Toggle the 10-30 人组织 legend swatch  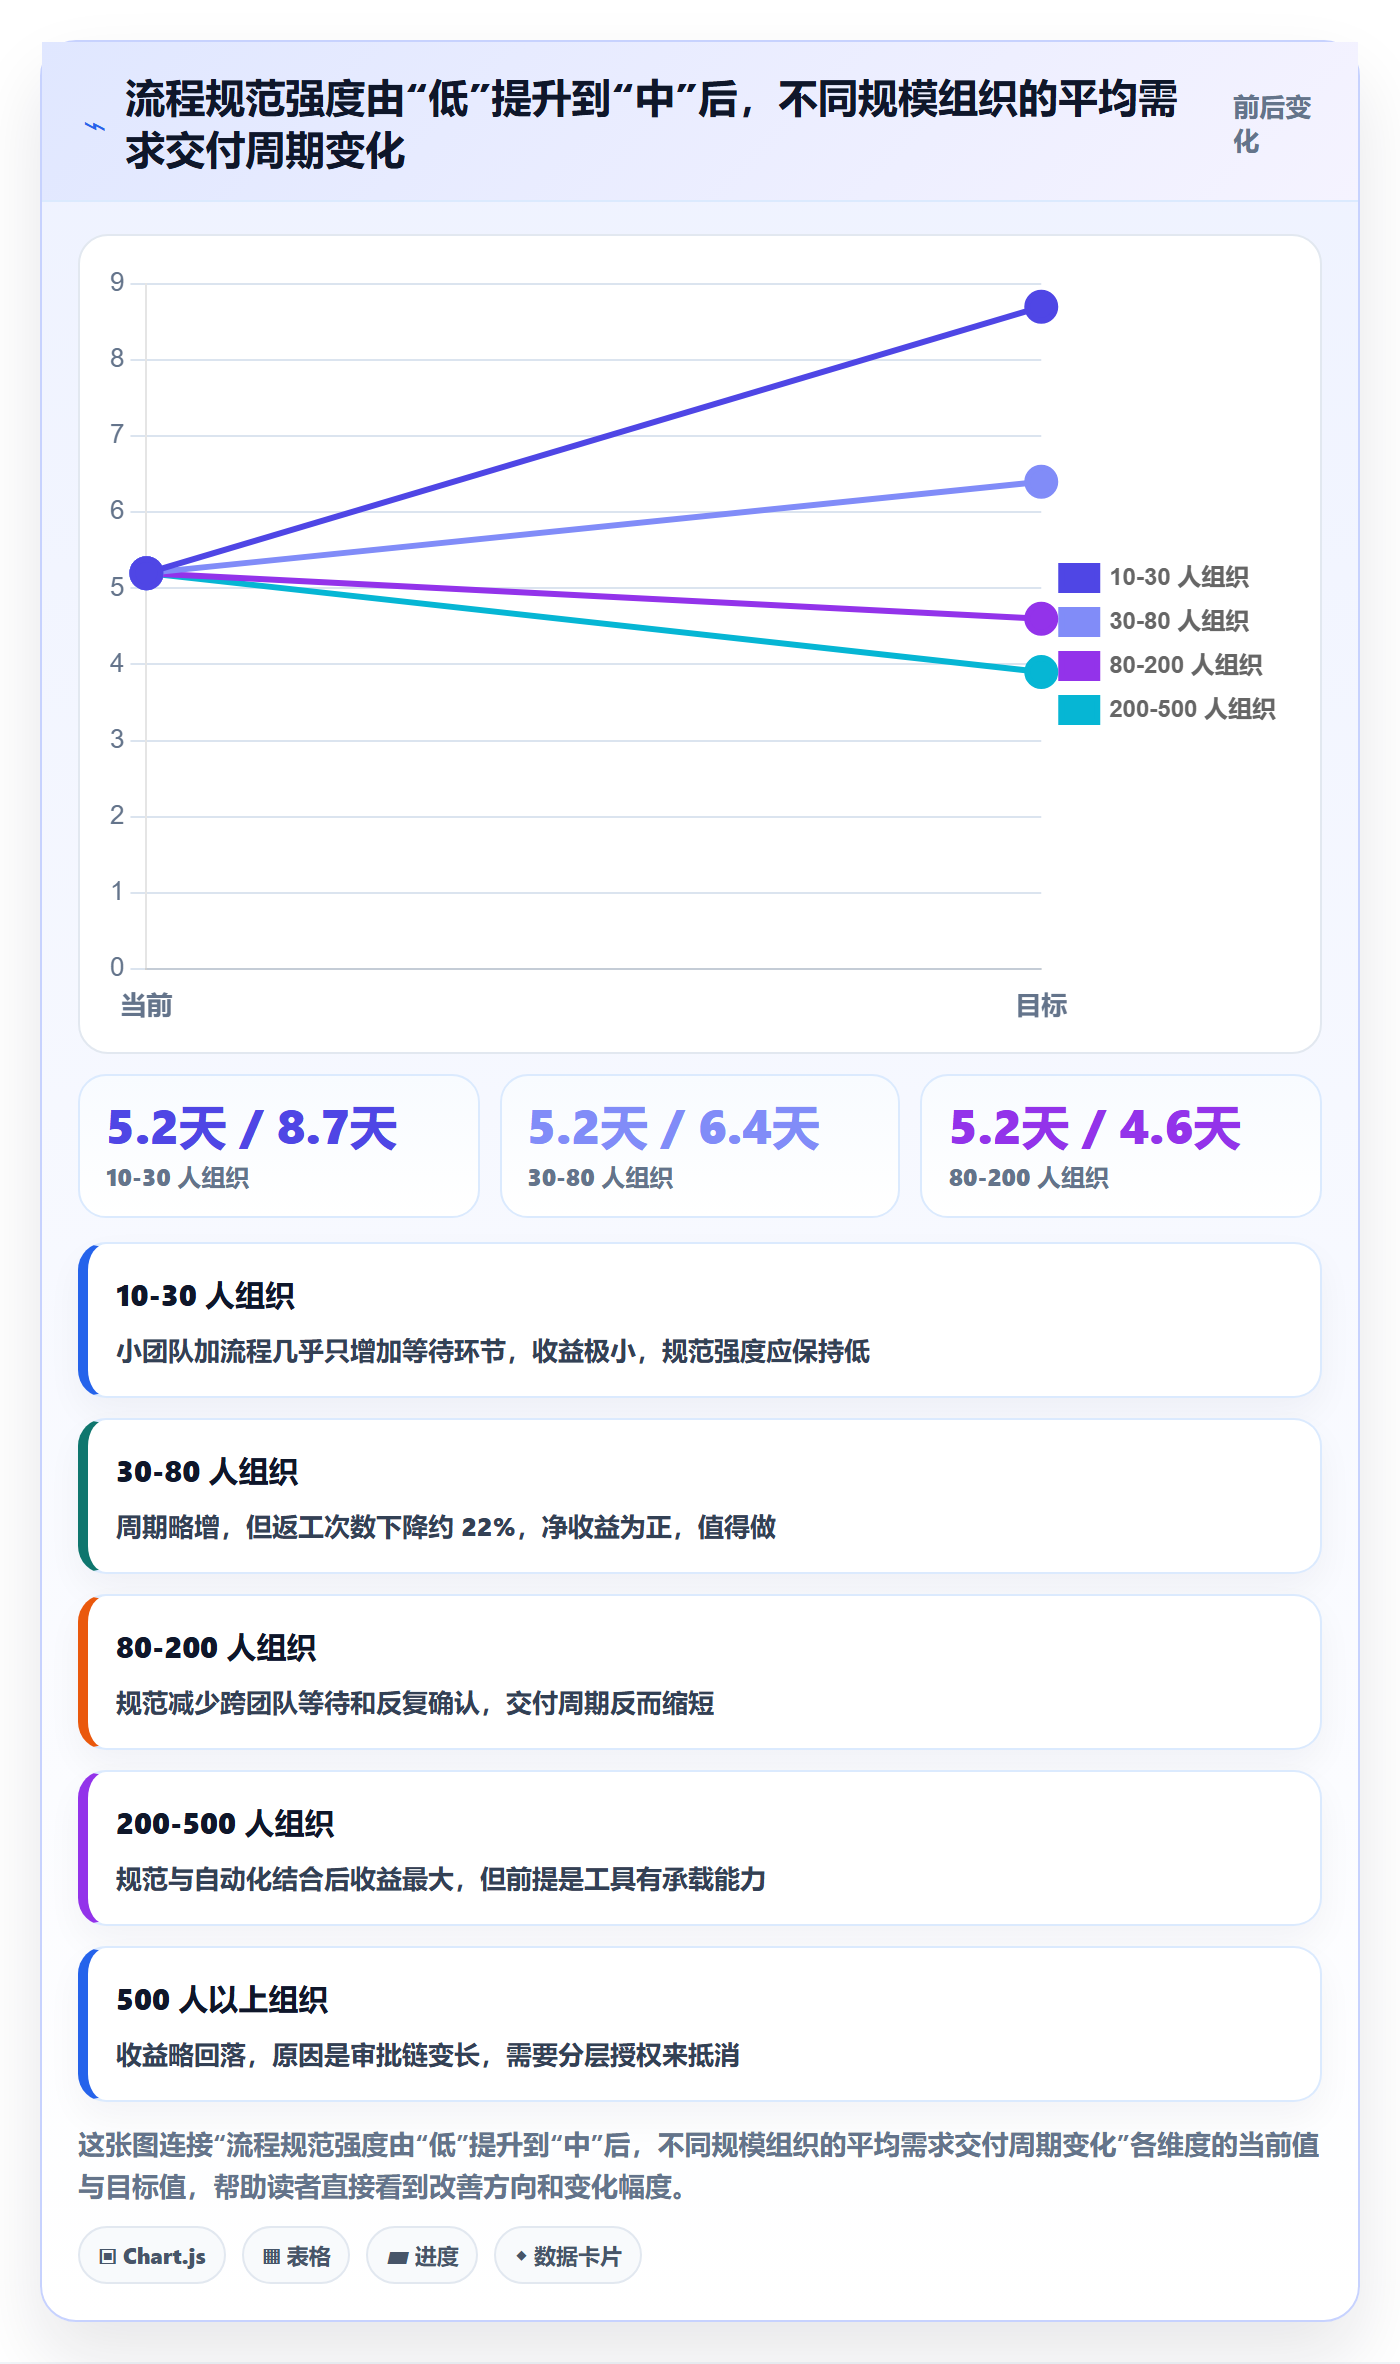pyautogui.click(x=1078, y=577)
